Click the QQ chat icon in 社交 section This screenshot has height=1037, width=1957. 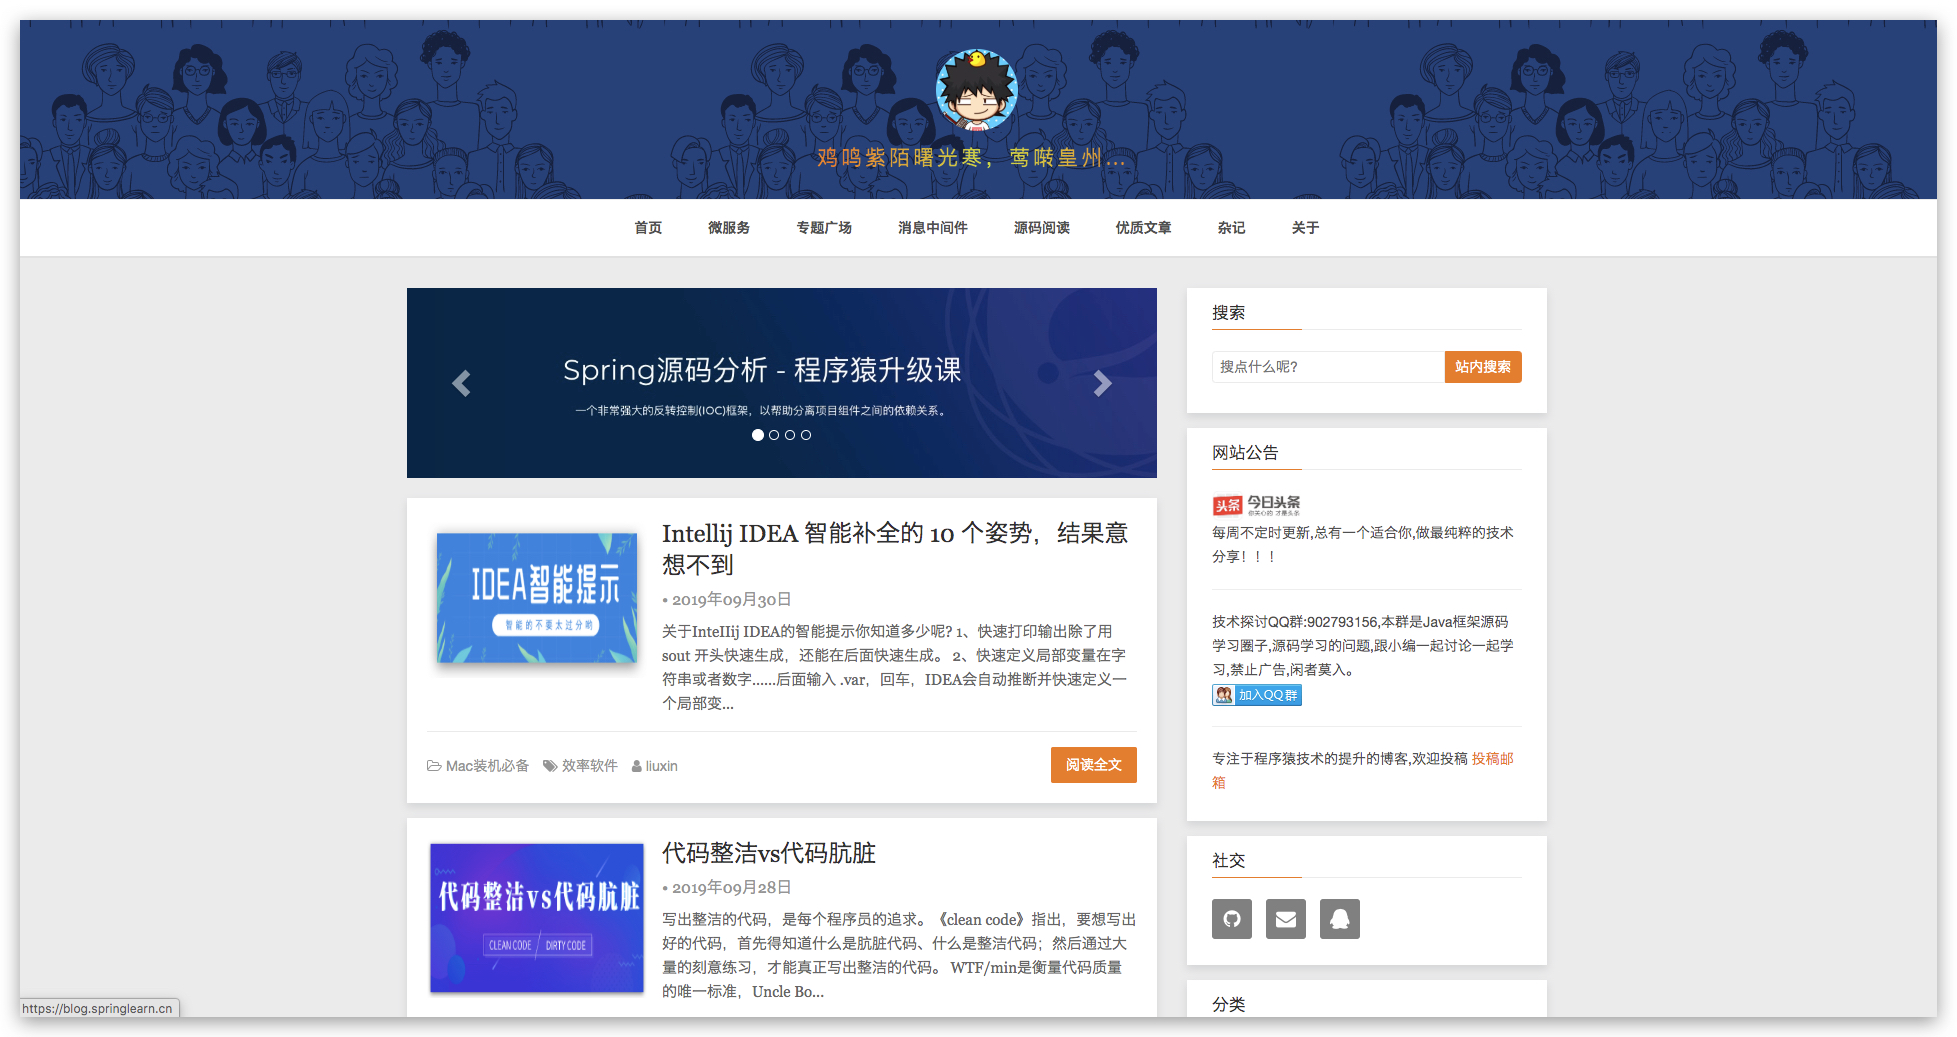tap(1340, 919)
